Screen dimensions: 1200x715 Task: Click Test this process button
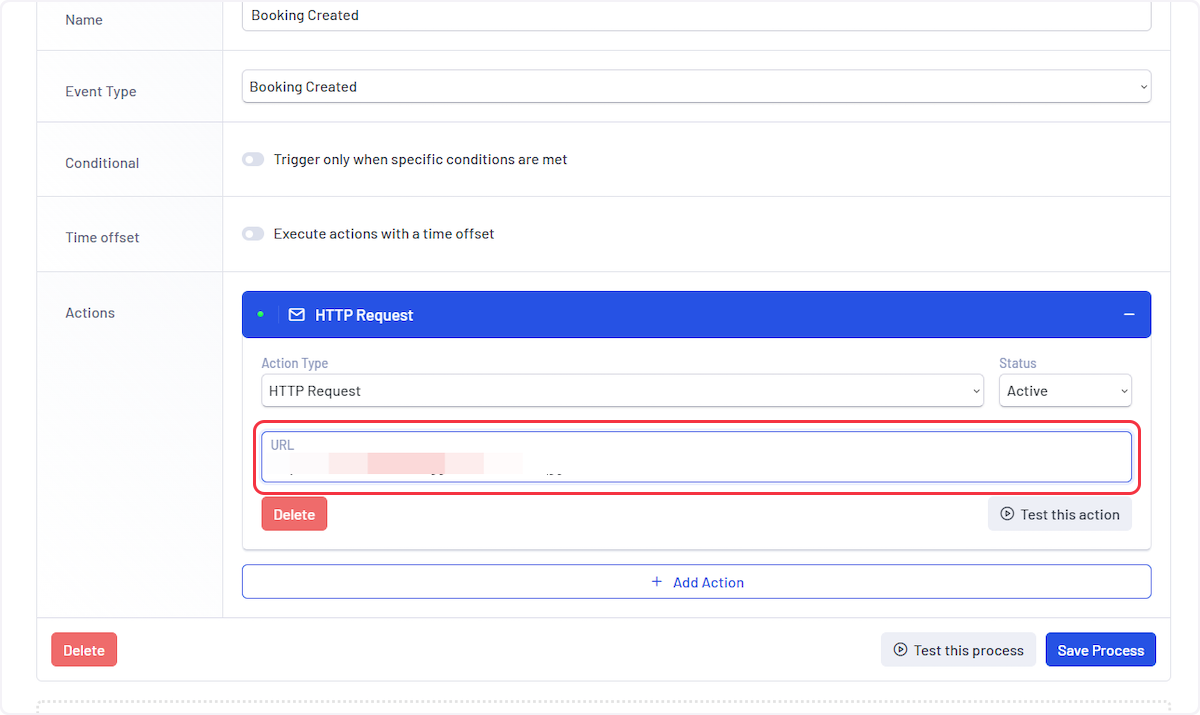click(958, 650)
